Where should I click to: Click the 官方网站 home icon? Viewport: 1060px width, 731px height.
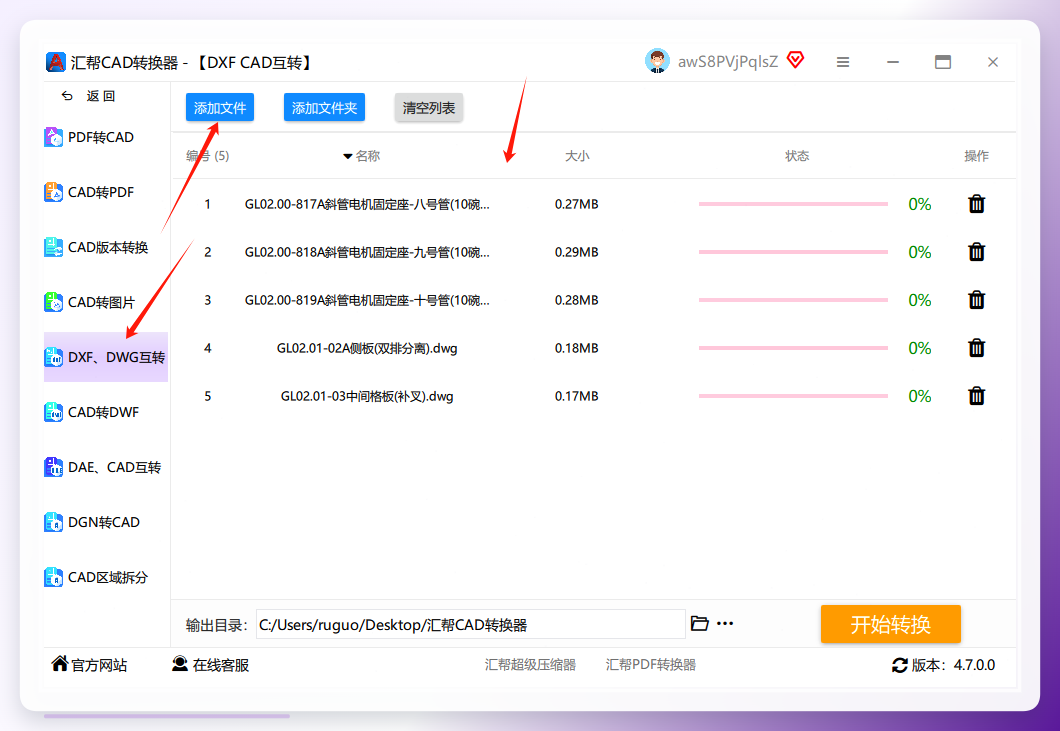(x=59, y=664)
